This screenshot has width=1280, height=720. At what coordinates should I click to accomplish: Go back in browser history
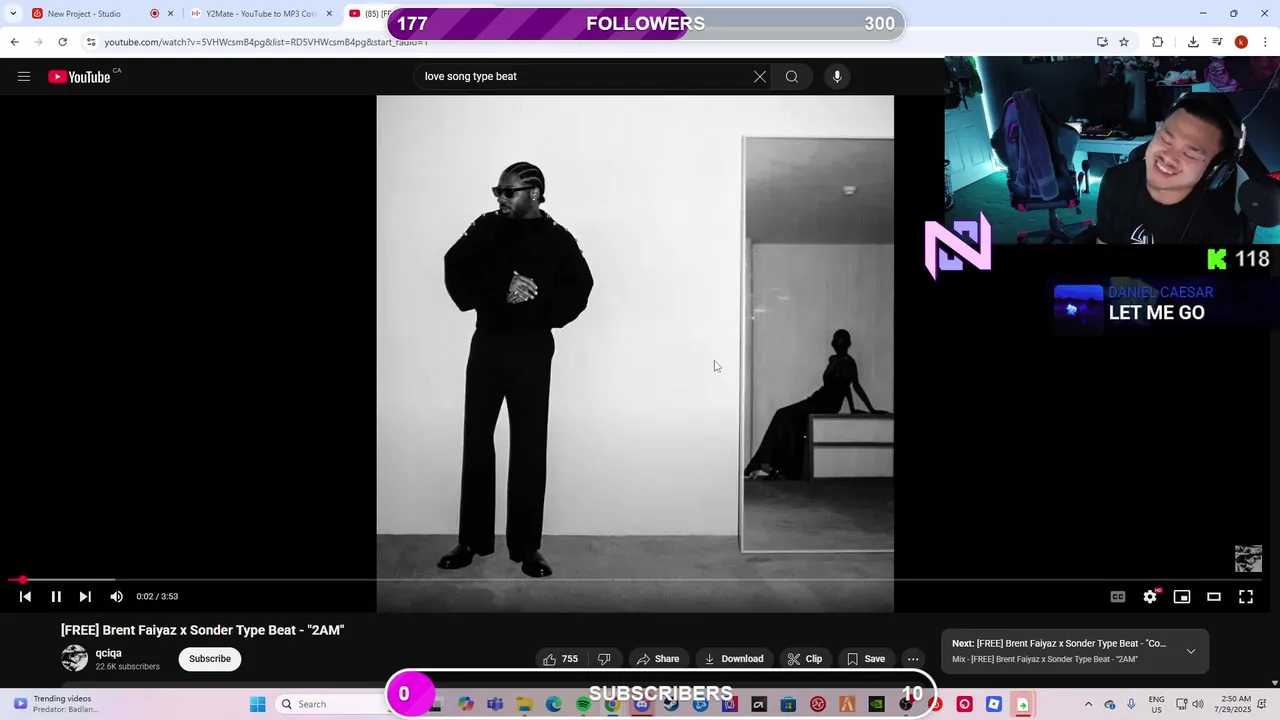[x=14, y=42]
